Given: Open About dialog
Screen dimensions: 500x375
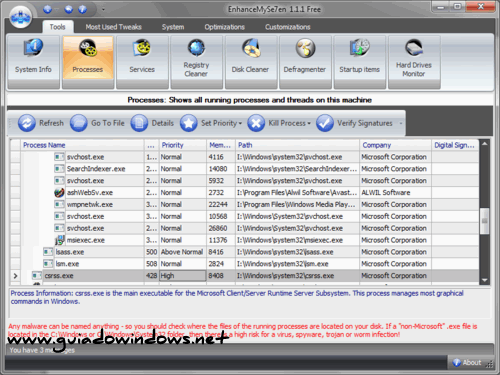Looking at the screenshot, I should point(467,363).
